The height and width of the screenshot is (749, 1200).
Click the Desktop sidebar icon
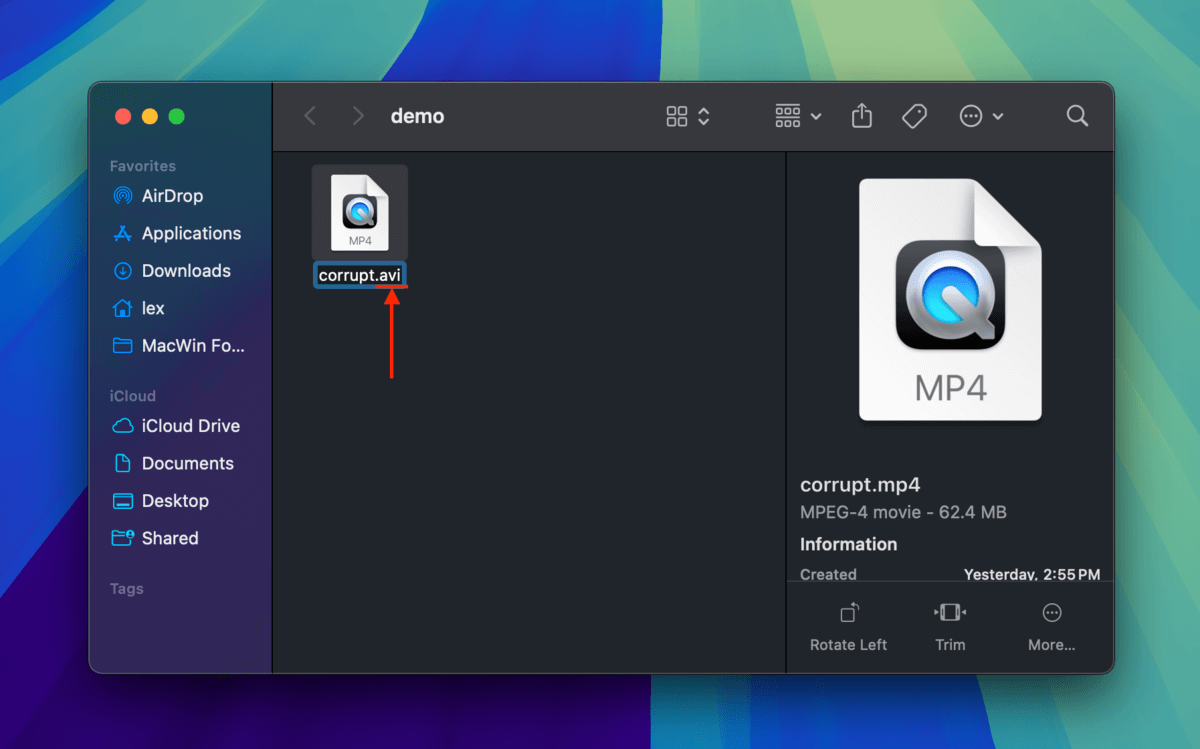click(x=123, y=501)
